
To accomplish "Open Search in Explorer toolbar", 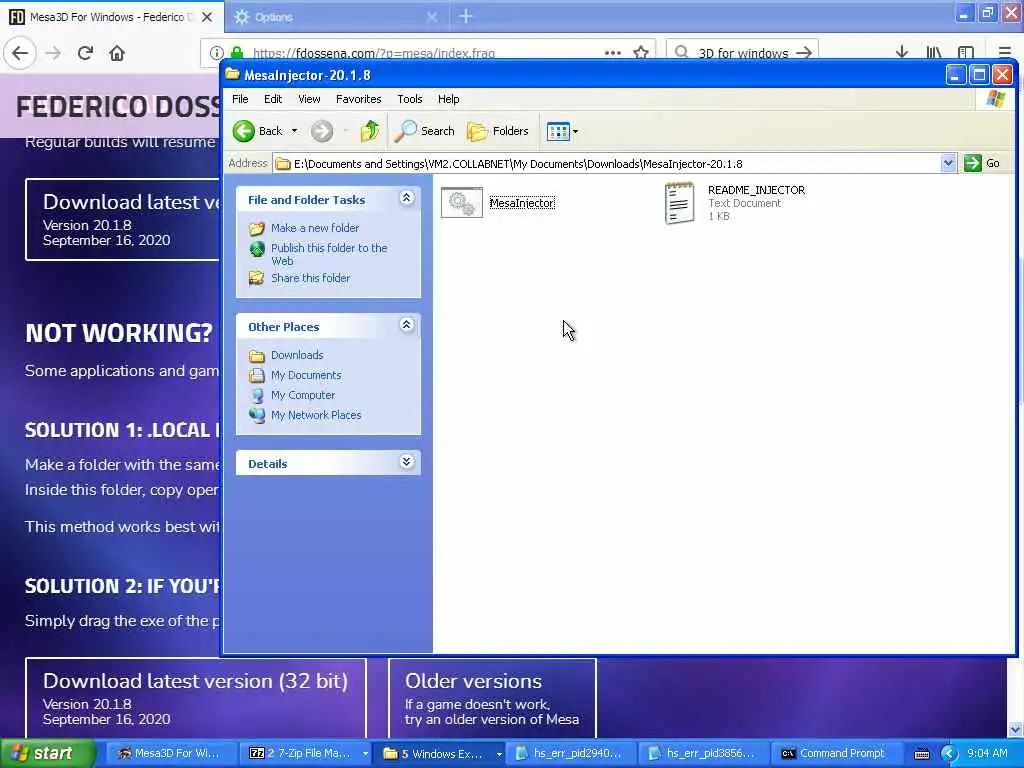I will click(x=424, y=131).
